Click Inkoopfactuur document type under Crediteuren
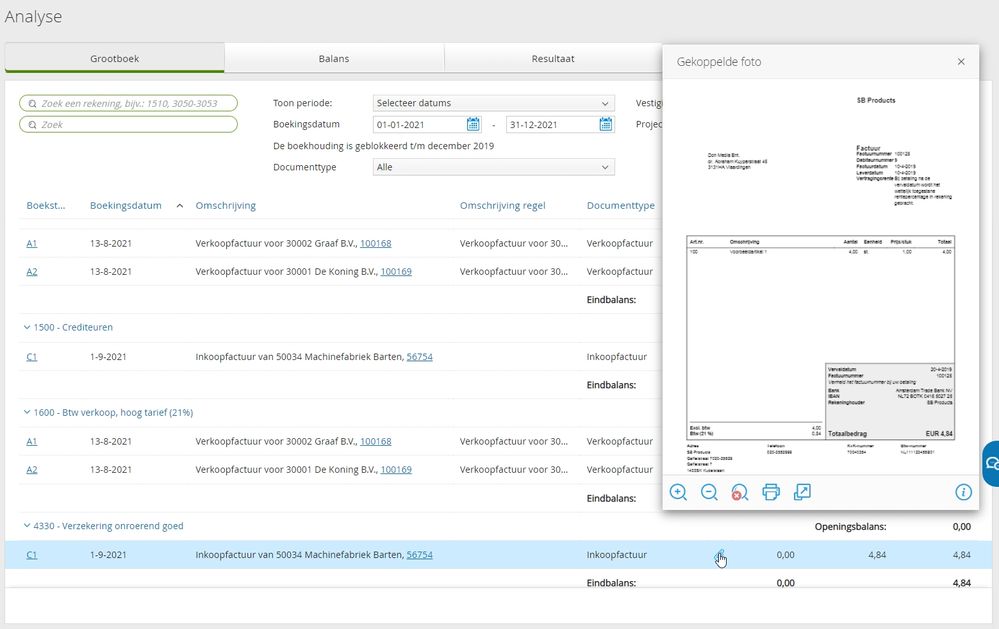Image resolution: width=999 pixels, height=629 pixels. pyautogui.click(x=617, y=357)
